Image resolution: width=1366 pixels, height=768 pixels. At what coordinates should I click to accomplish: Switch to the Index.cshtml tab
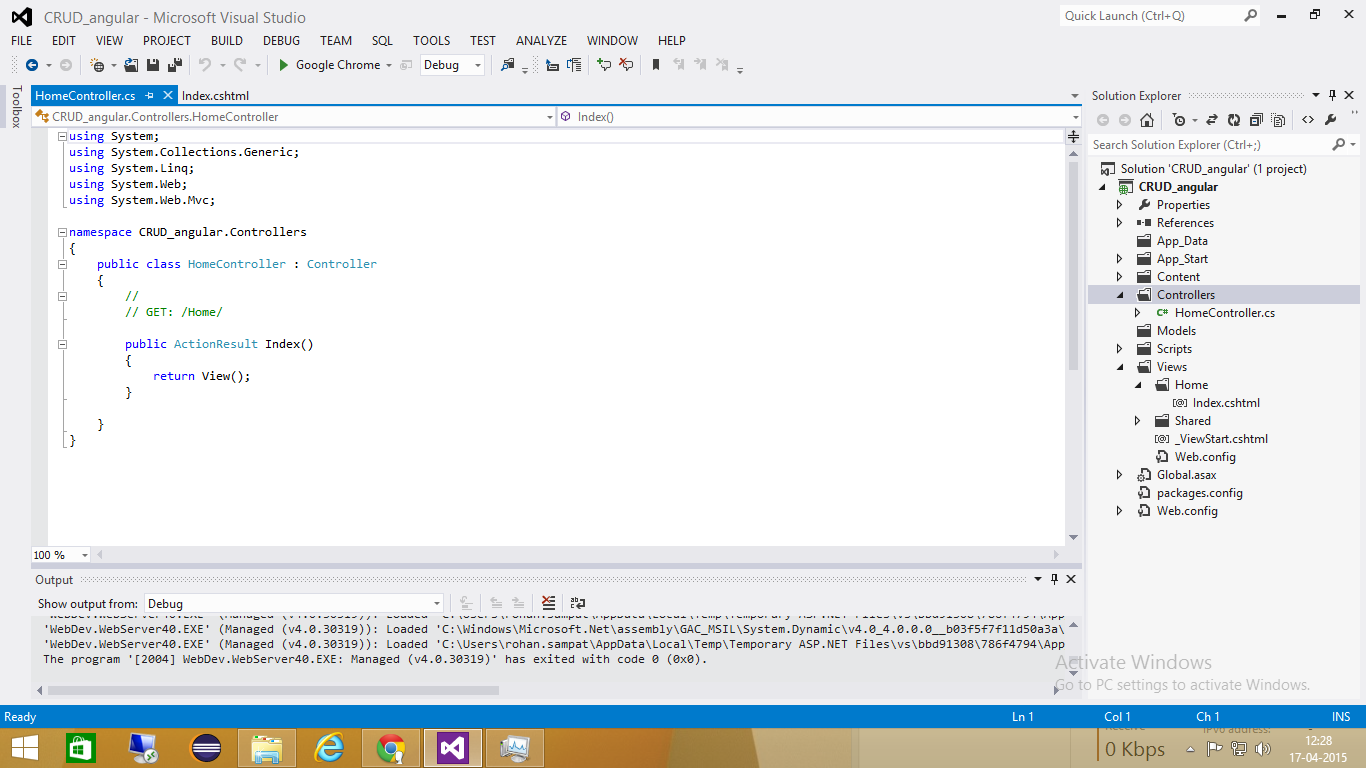[215, 96]
